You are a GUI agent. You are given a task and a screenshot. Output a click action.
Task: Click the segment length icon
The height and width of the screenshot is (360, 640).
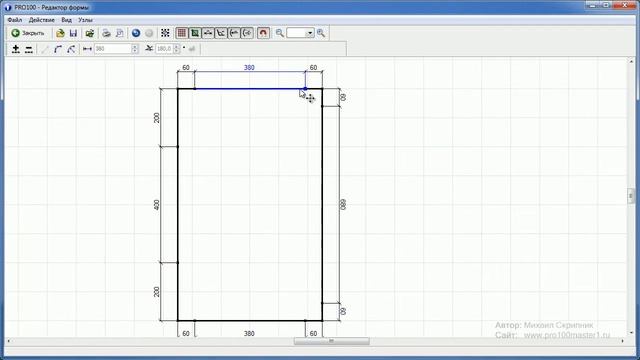[x=87, y=49]
